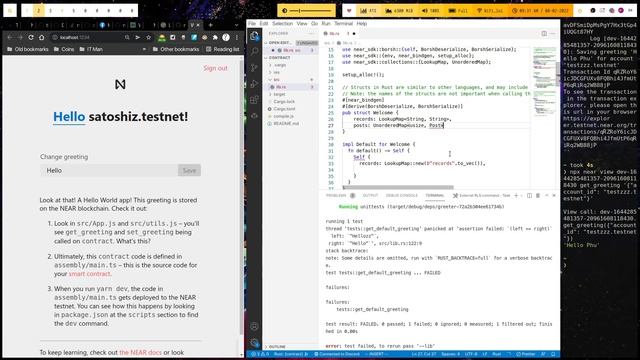Click editor horizontal scrollbar

398,187
